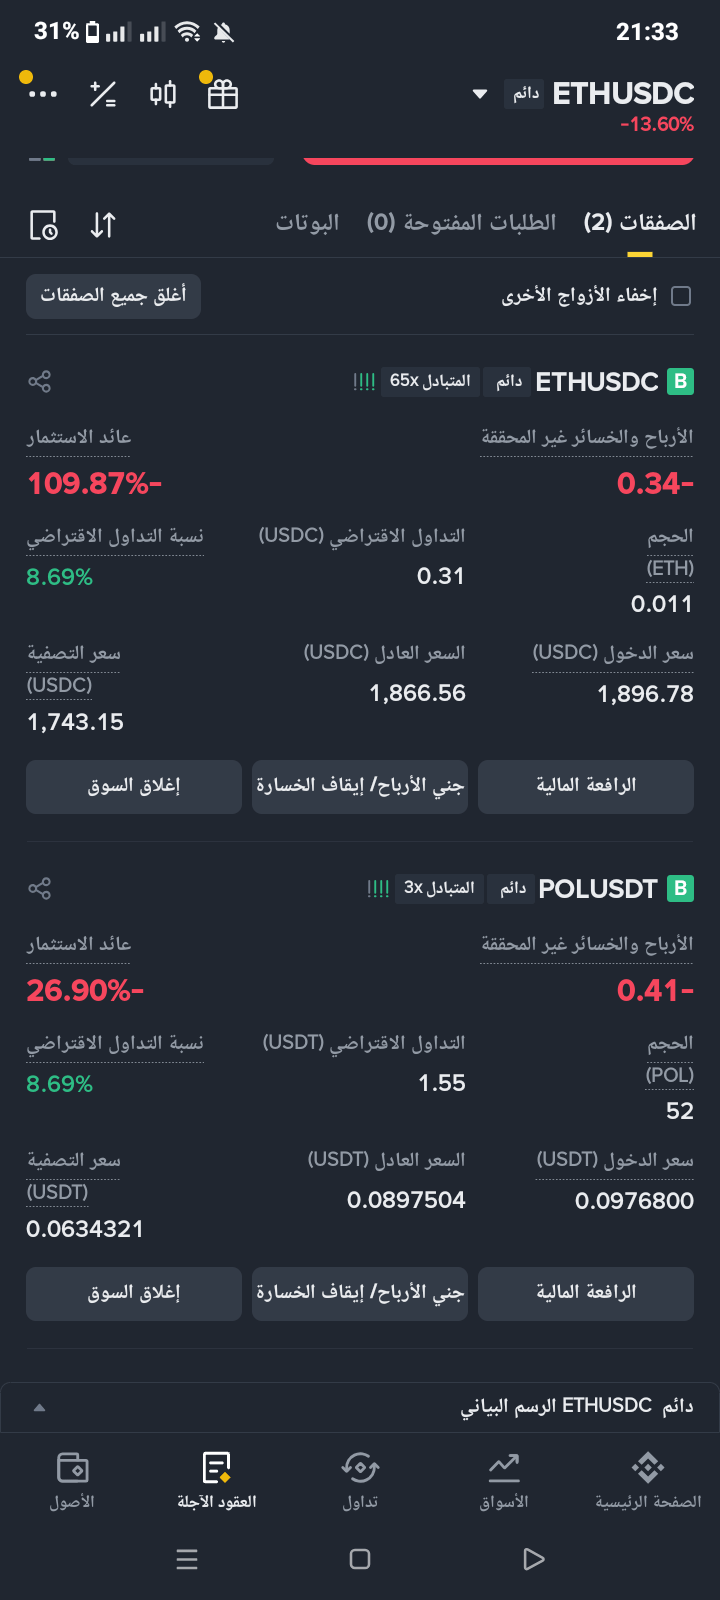
Task: Open the calculator plus-minus icon
Action: [103, 94]
